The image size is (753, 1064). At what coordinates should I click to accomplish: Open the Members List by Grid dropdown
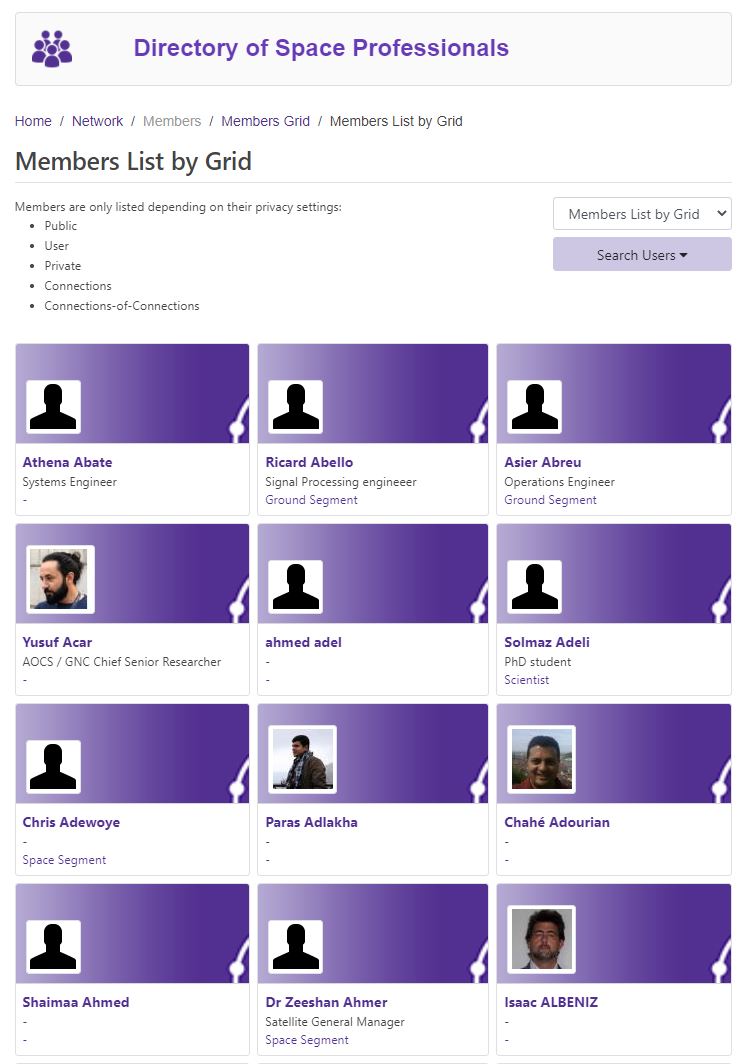click(642, 214)
